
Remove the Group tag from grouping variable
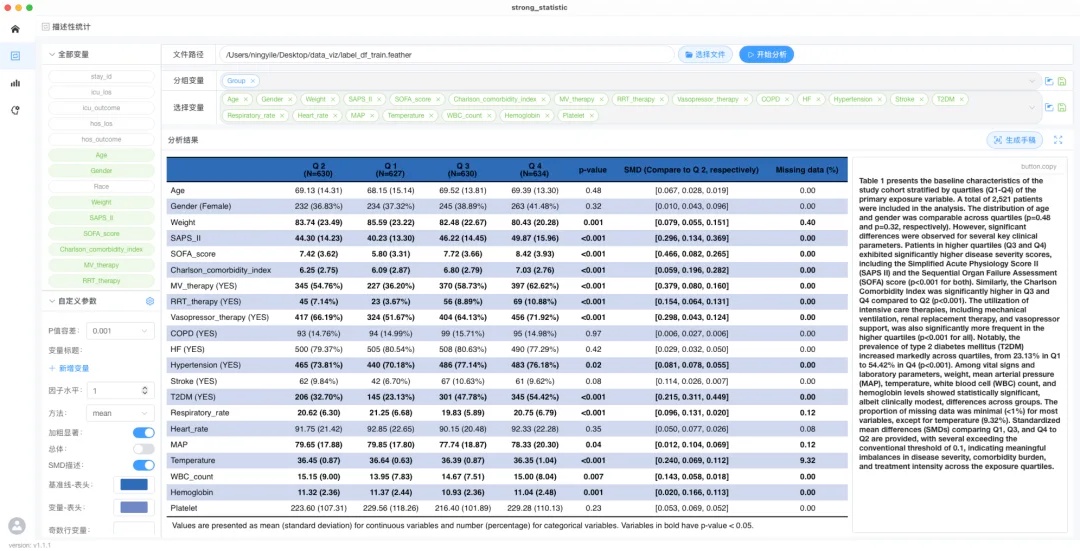(x=253, y=81)
